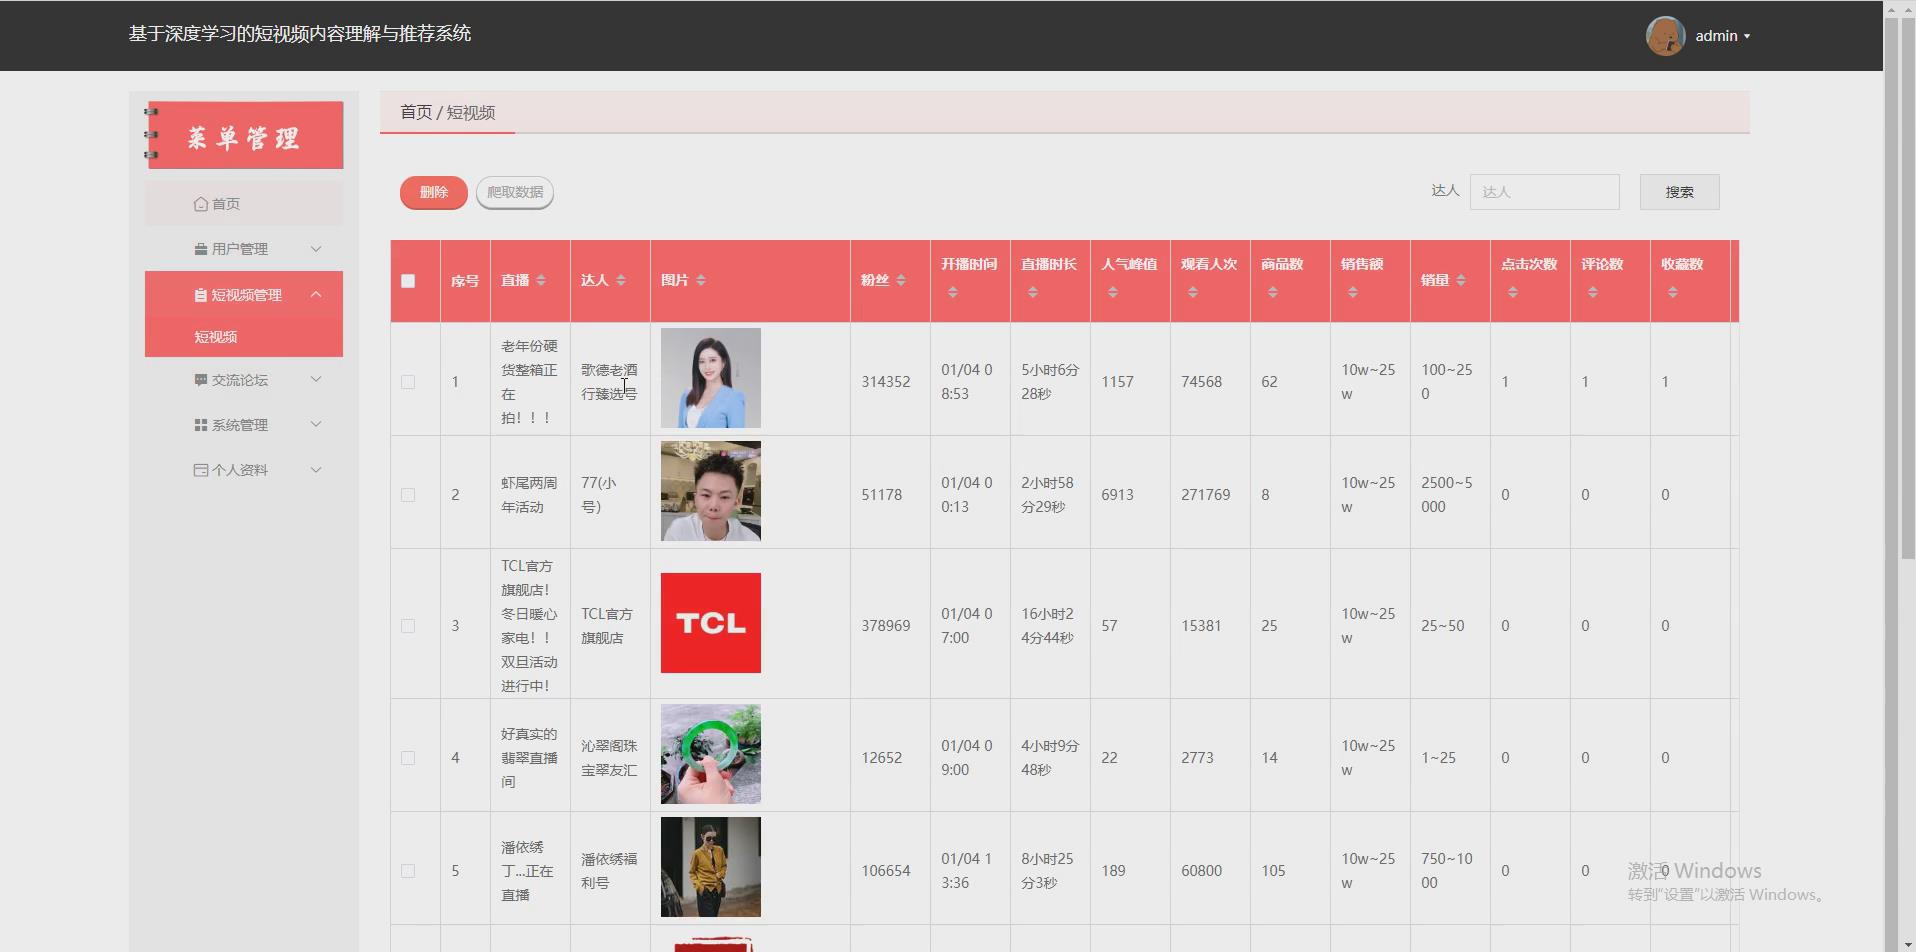Screen dimensions: 1916x952
Task: Sort by 观看人次 column arrows
Action: coord(1193,293)
